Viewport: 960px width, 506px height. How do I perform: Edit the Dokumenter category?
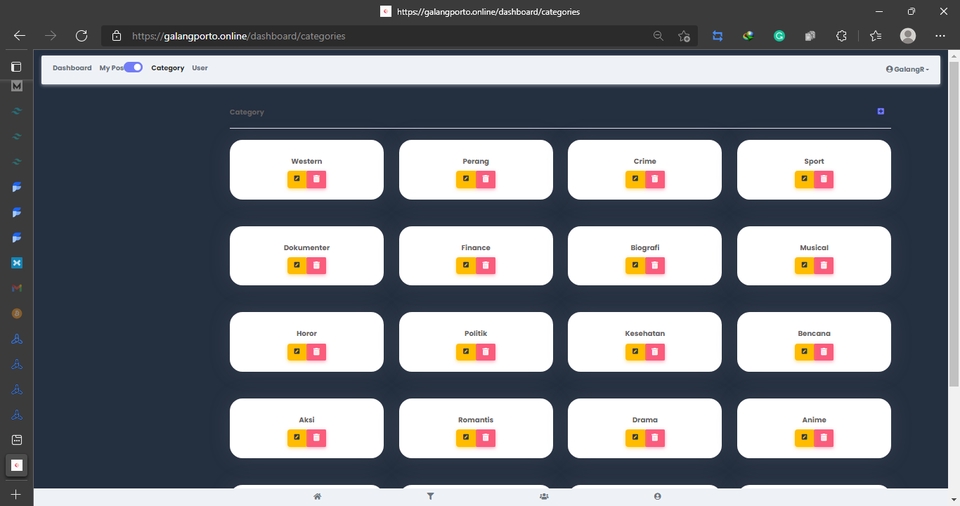tap(297, 265)
